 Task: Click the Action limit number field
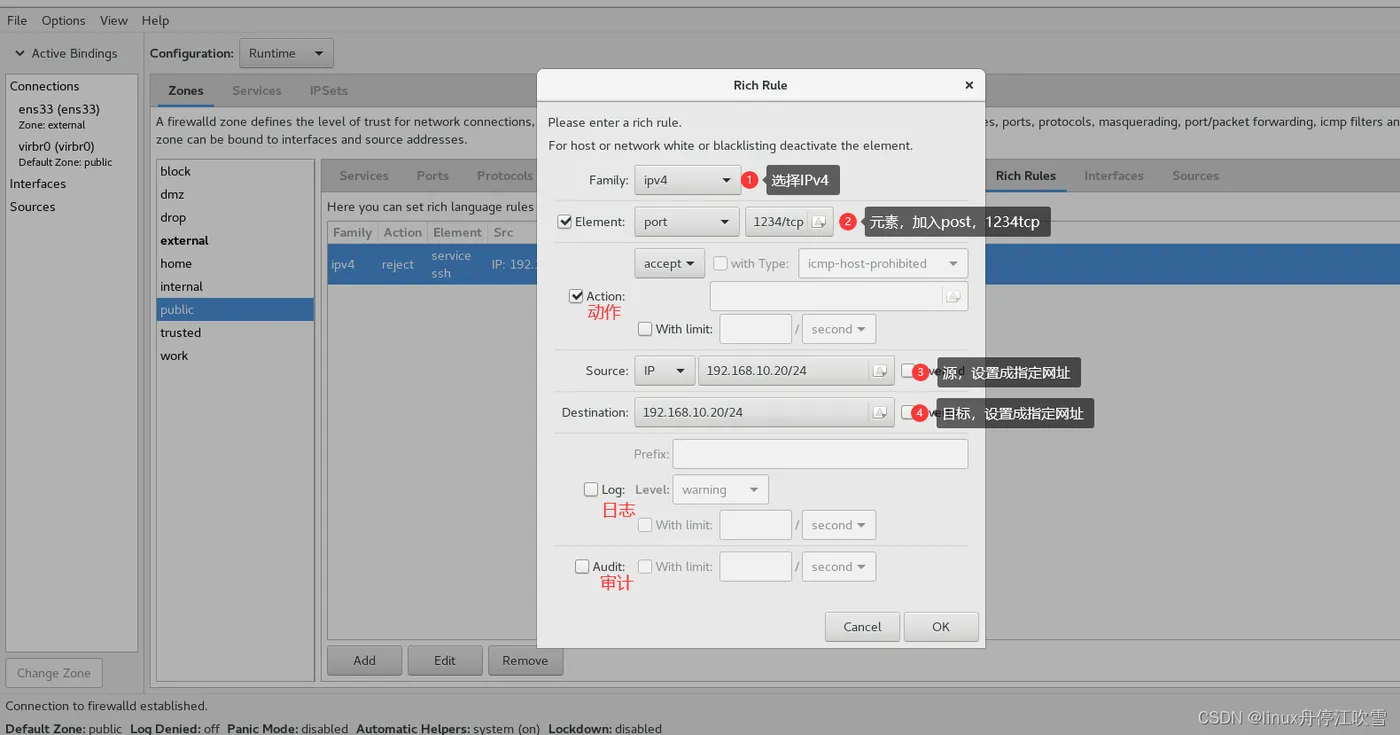pos(756,329)
